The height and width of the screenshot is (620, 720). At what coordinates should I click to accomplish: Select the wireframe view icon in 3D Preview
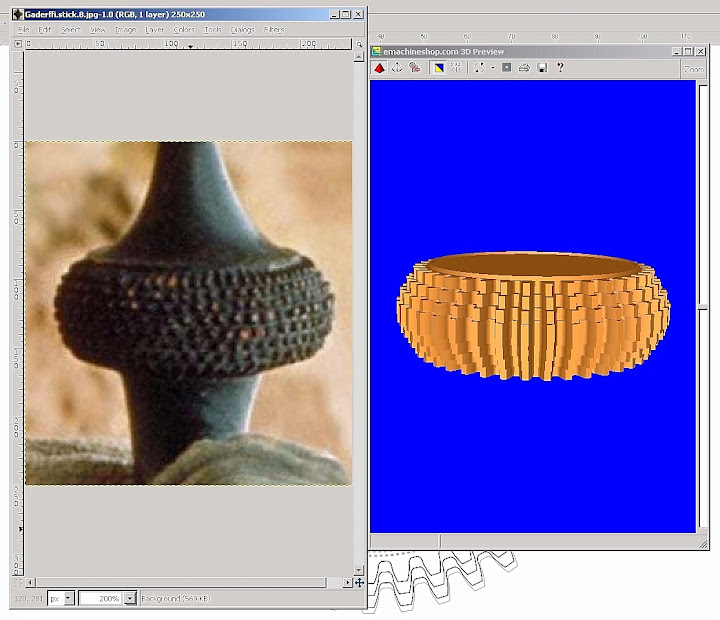pos(397,68)
